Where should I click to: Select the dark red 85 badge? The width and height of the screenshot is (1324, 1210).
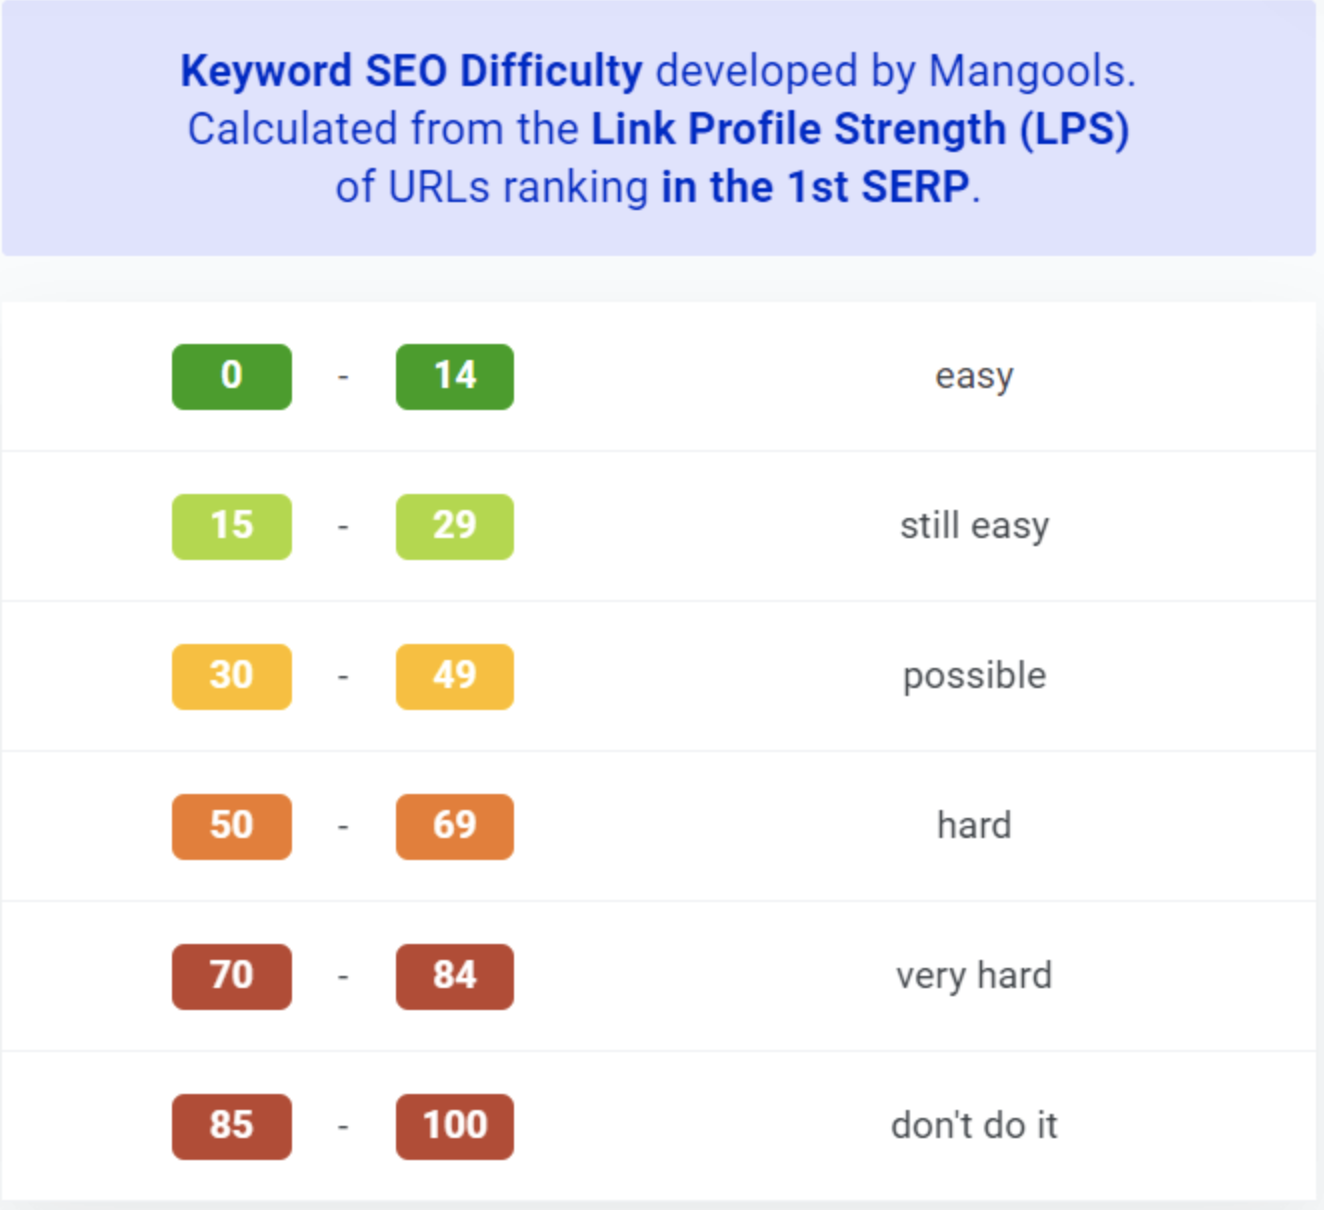tap(231, 1126)
